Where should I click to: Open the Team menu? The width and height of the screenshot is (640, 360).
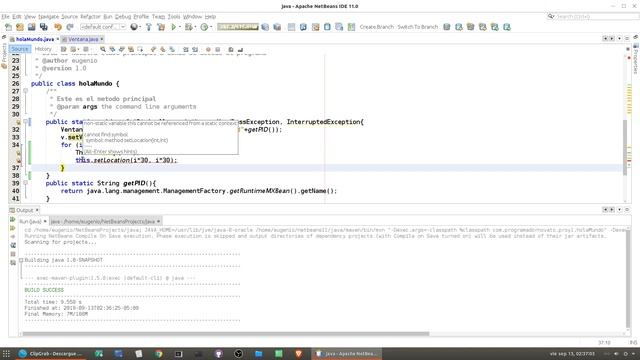(158, 17)
